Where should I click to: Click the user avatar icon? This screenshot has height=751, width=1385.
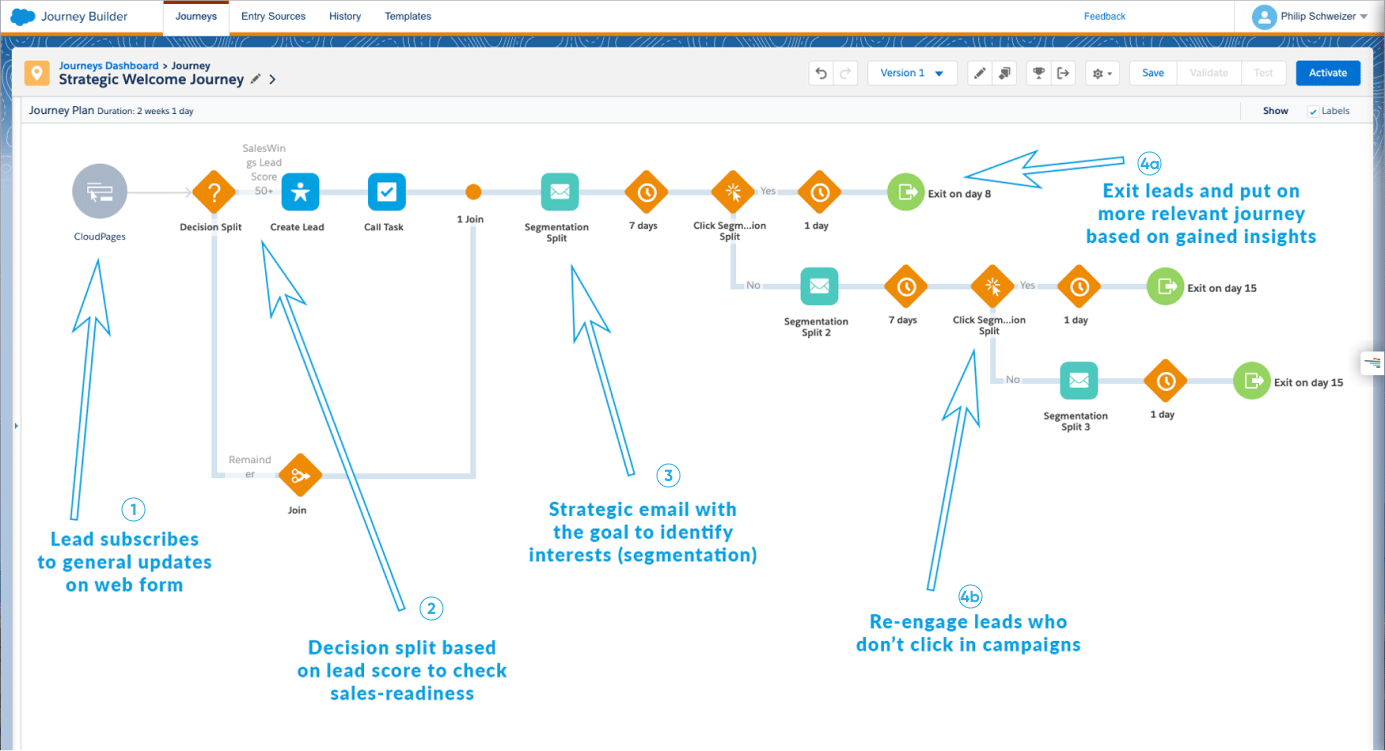1264,16
